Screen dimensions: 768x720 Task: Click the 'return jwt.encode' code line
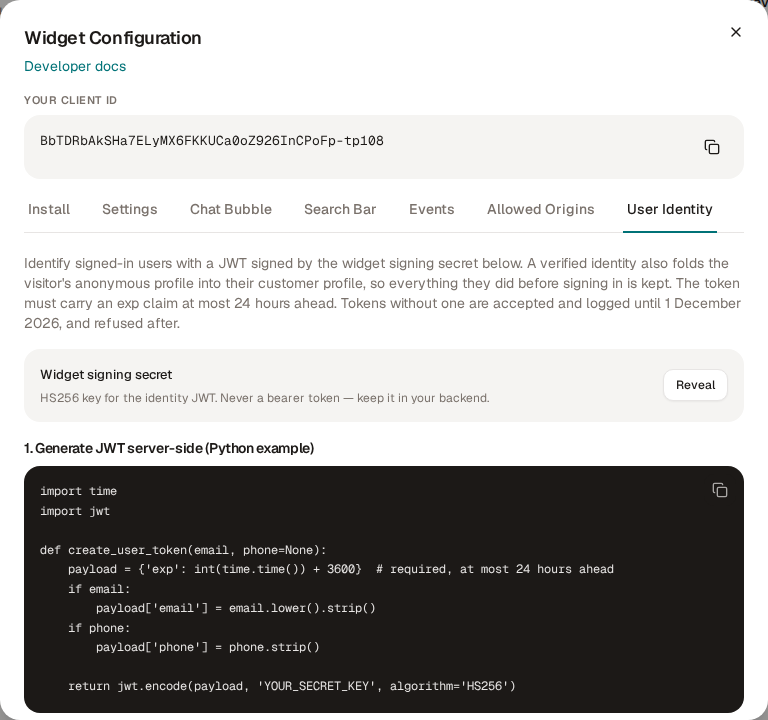tap(292, 686)
